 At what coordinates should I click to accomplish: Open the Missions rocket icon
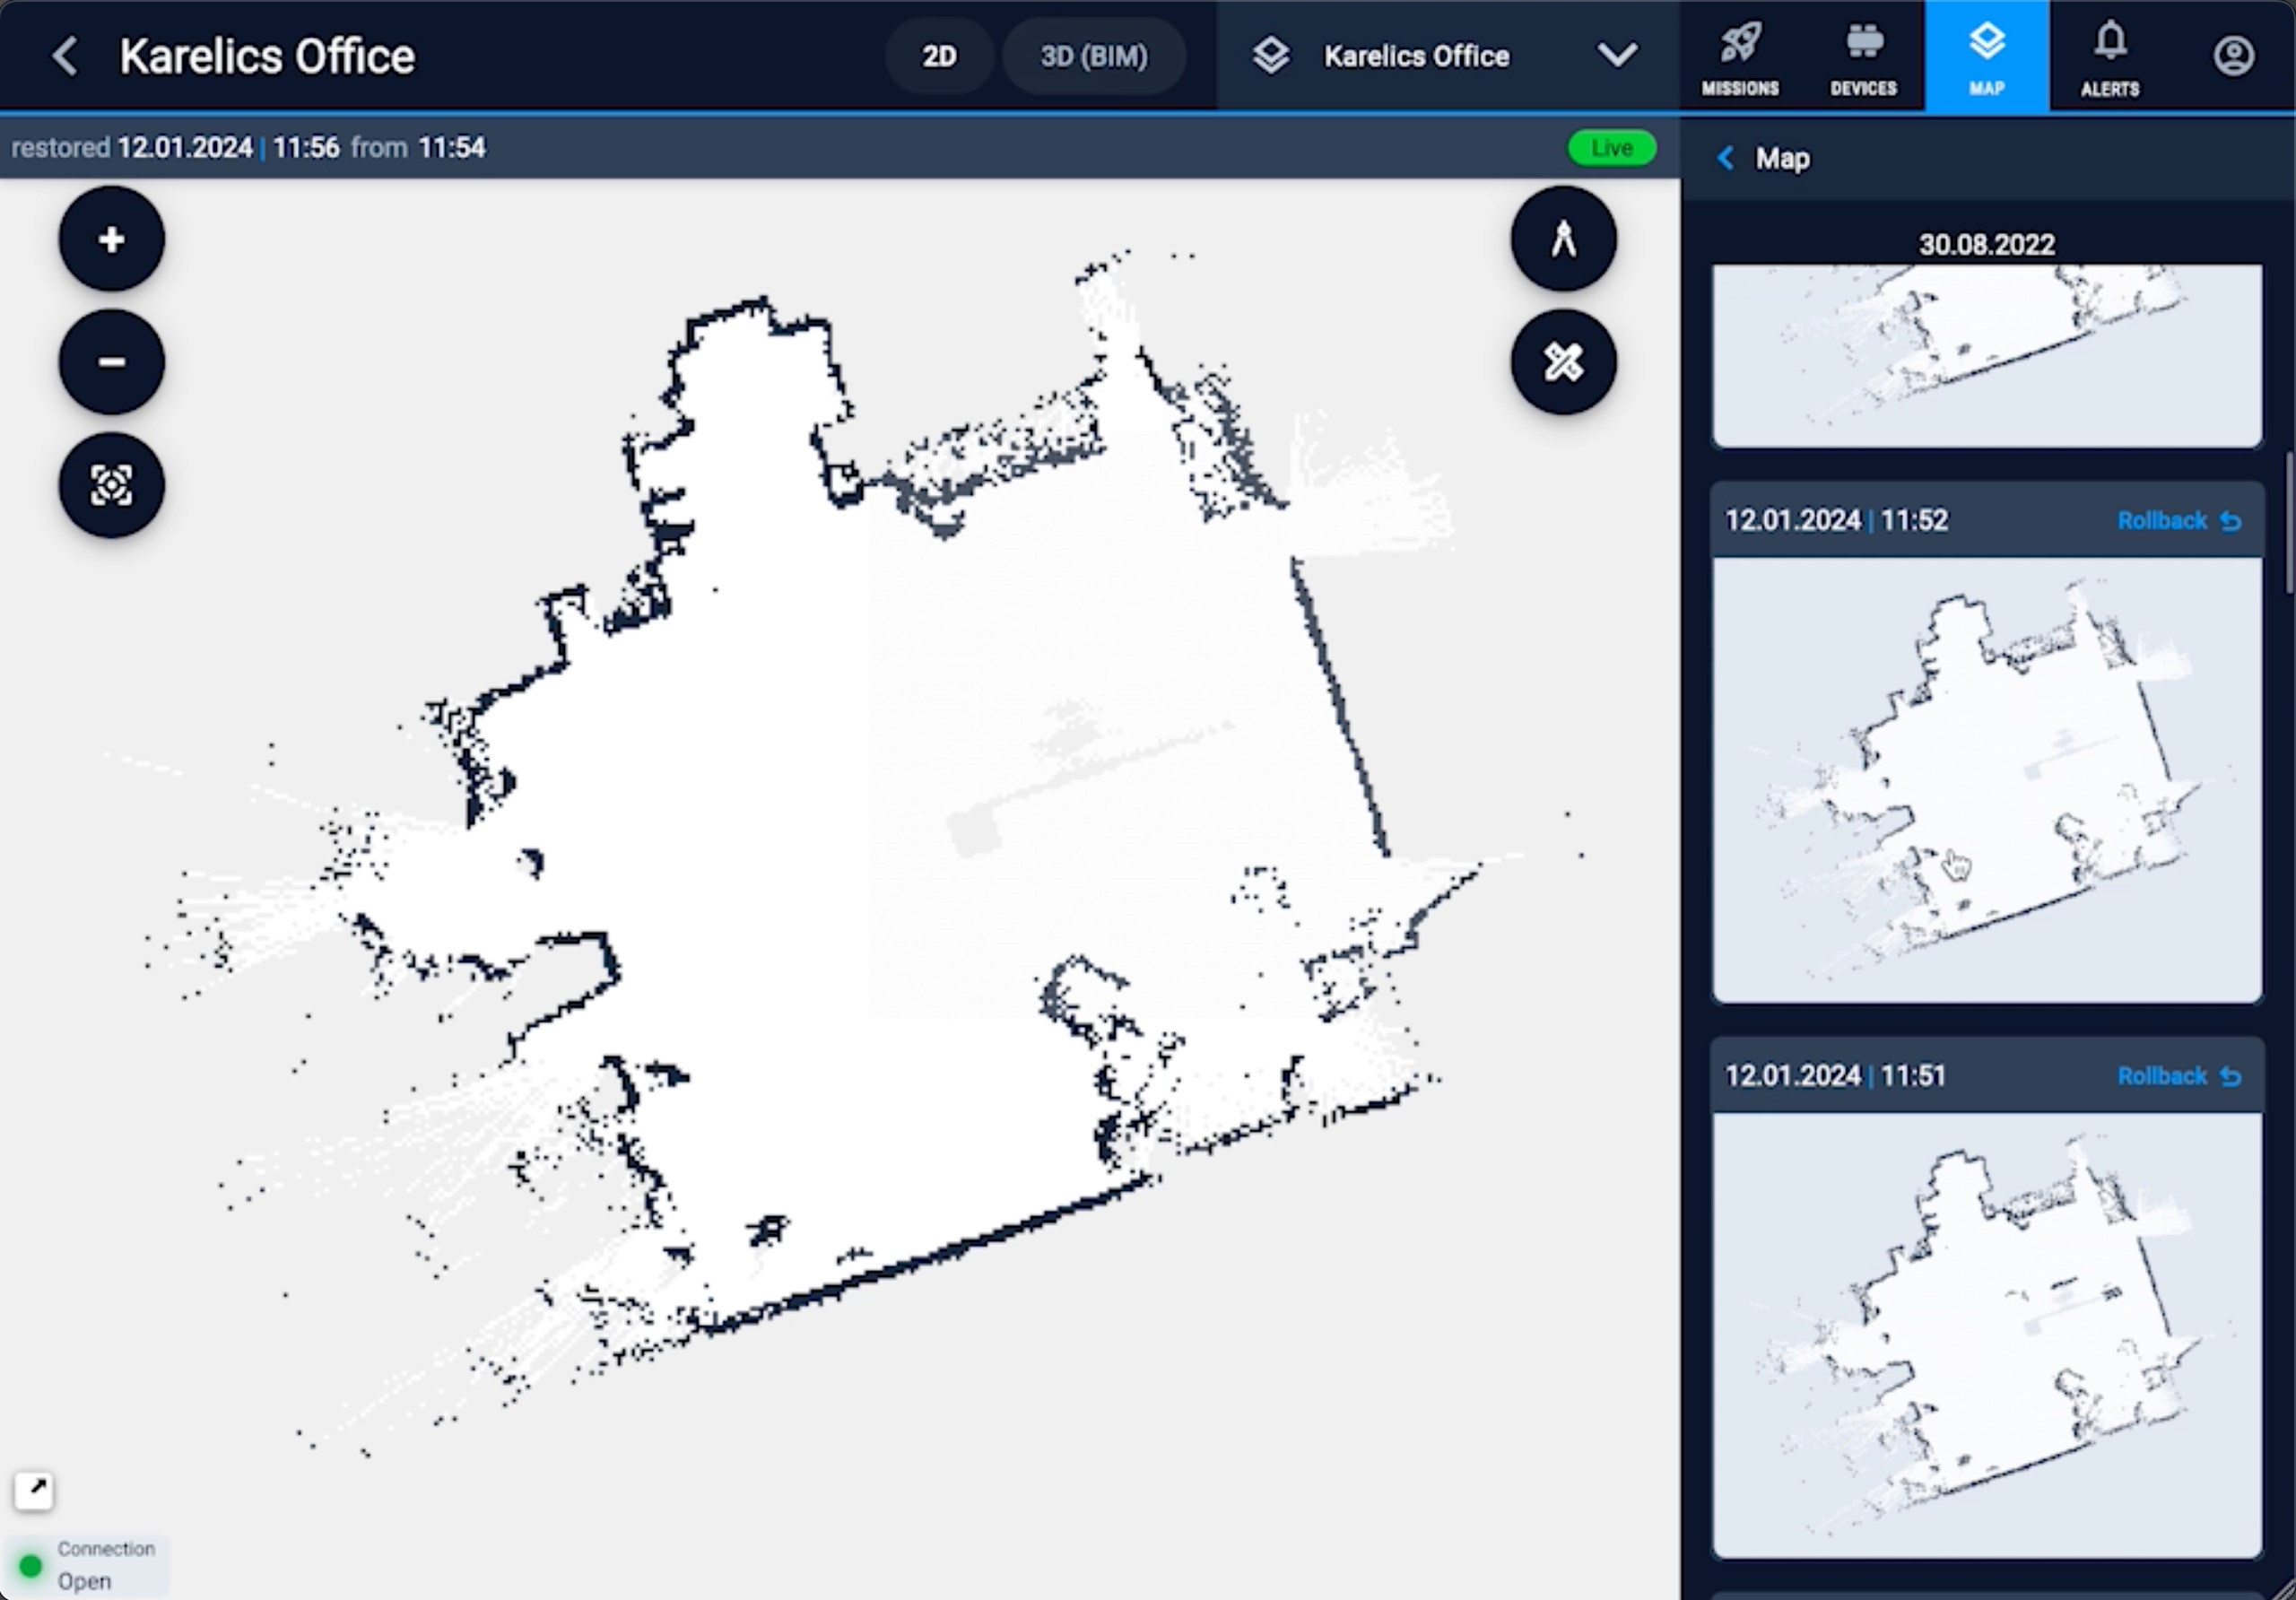1740,56
